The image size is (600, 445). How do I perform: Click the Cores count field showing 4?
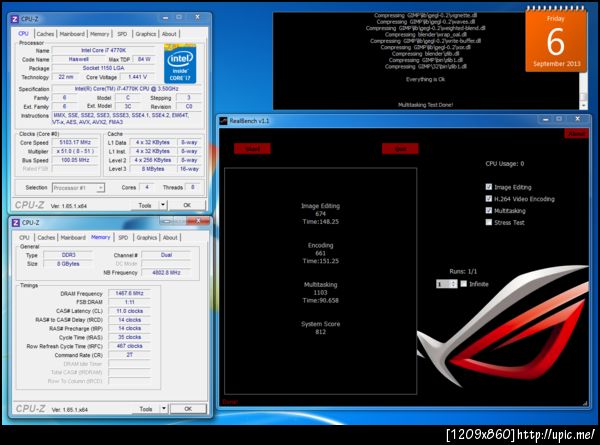[147, 187]
